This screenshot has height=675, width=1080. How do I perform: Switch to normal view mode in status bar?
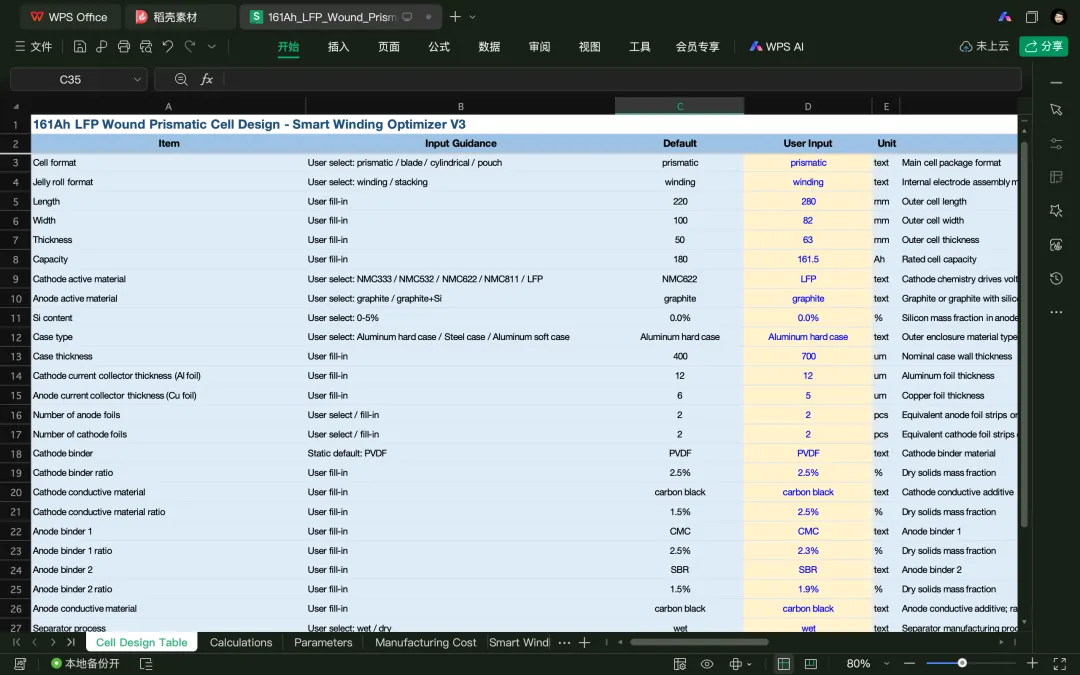(x=784, y=663)
